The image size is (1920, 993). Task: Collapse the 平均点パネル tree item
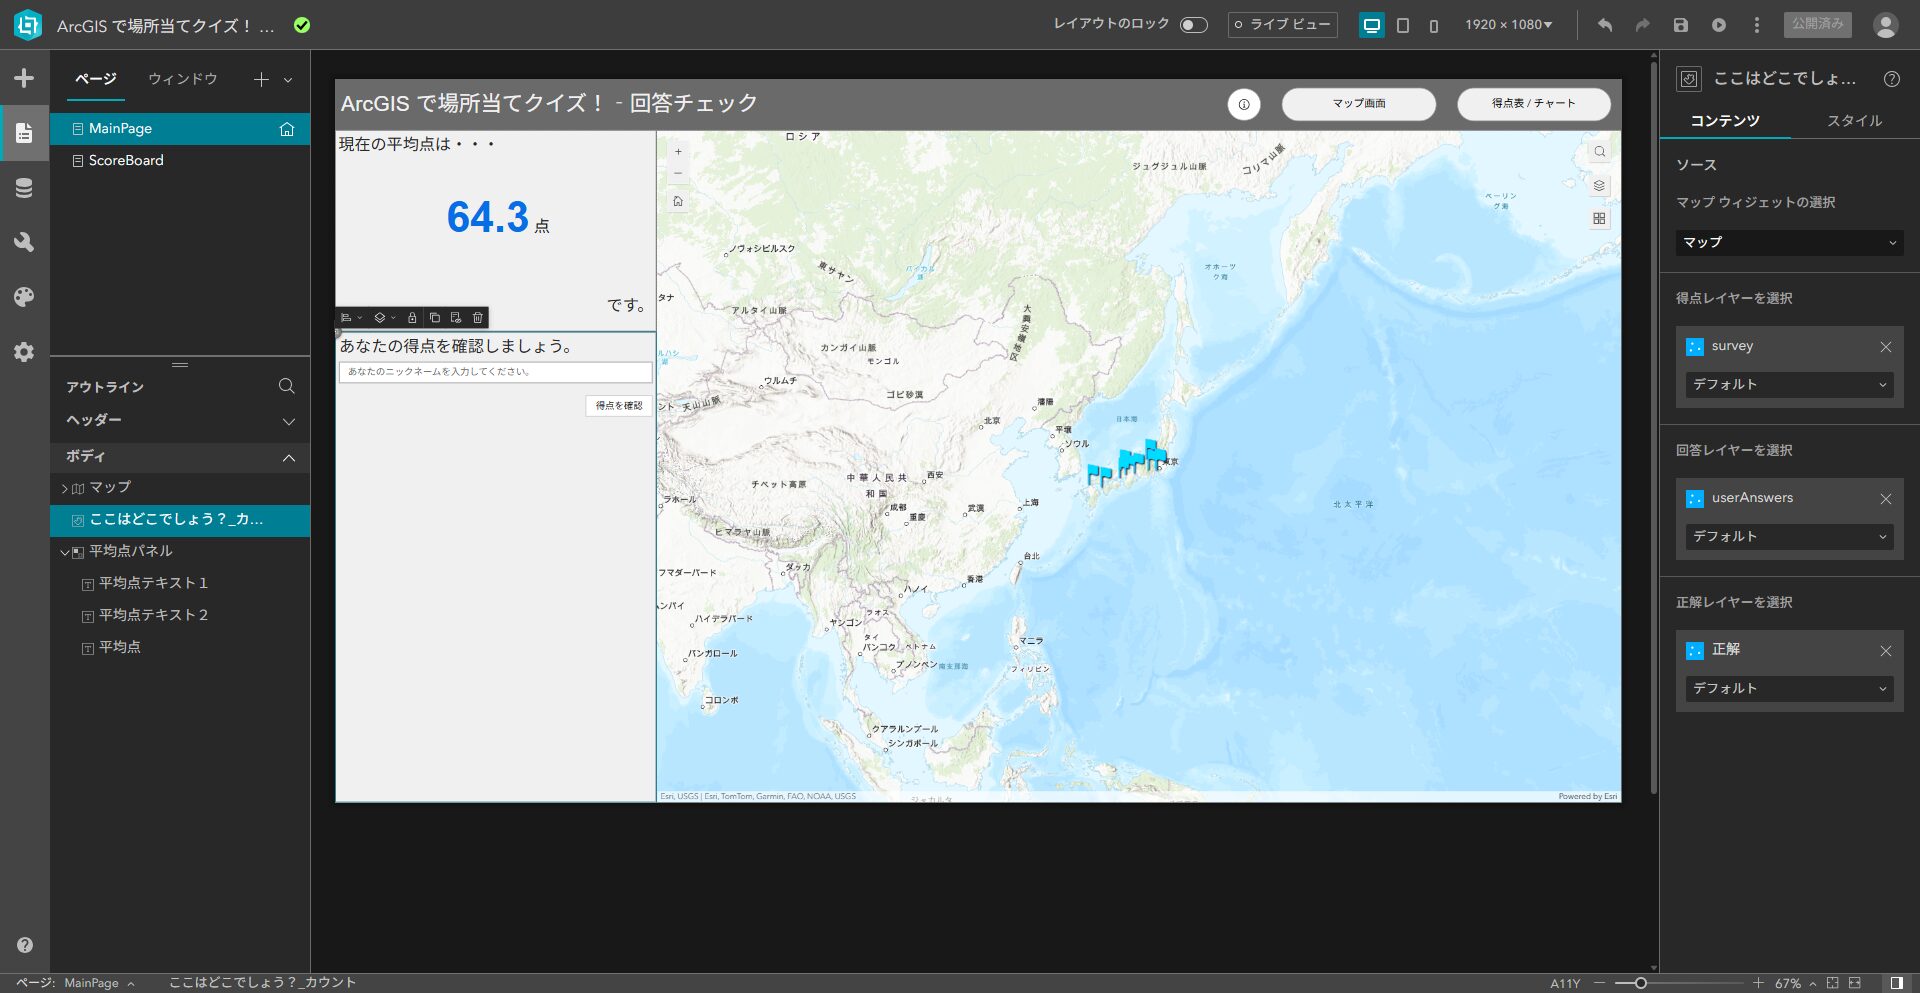click(65, 552)
